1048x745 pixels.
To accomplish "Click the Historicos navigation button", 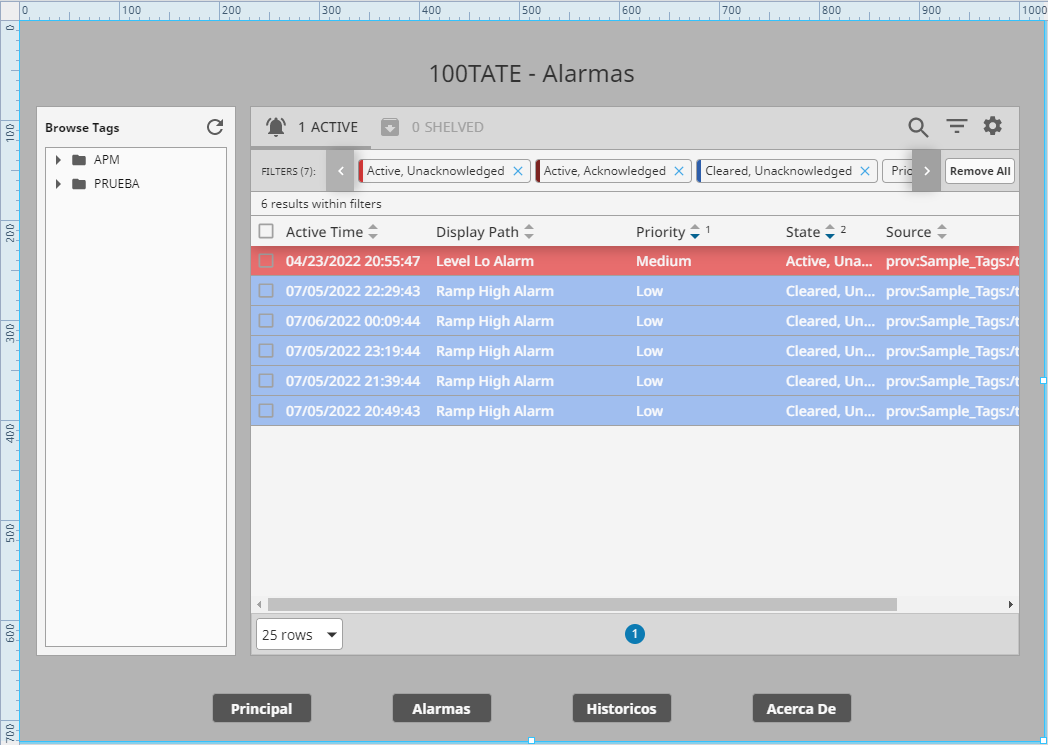I will coord(621,708).
